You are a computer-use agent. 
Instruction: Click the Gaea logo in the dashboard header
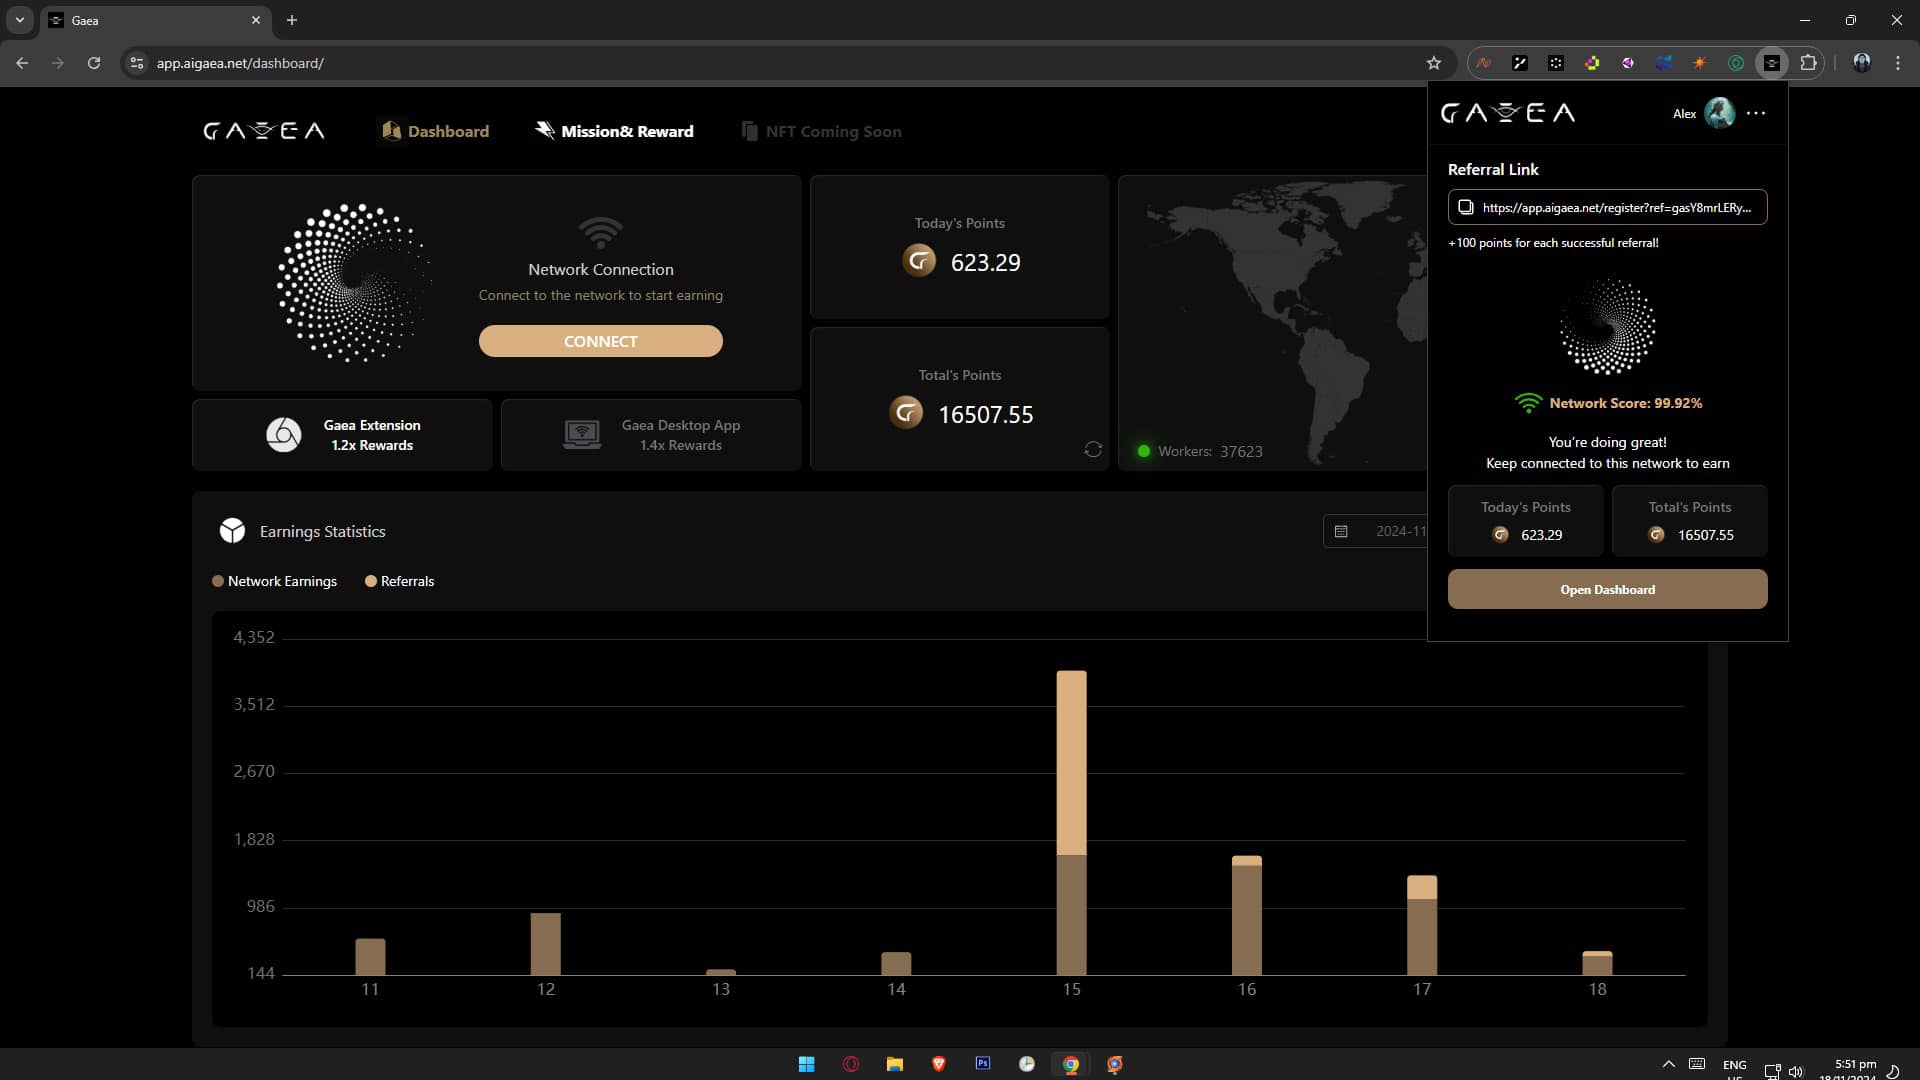264,131
